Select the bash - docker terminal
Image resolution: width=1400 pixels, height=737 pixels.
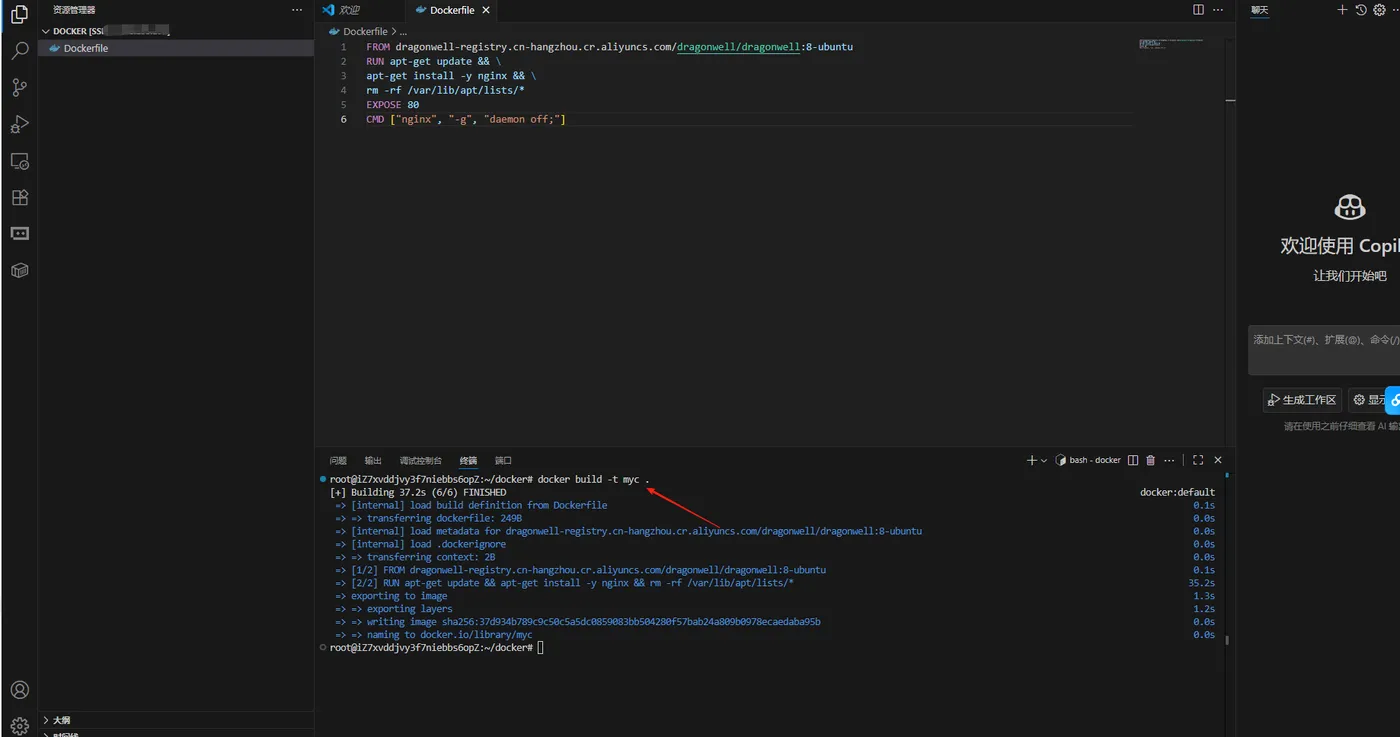1088,460
